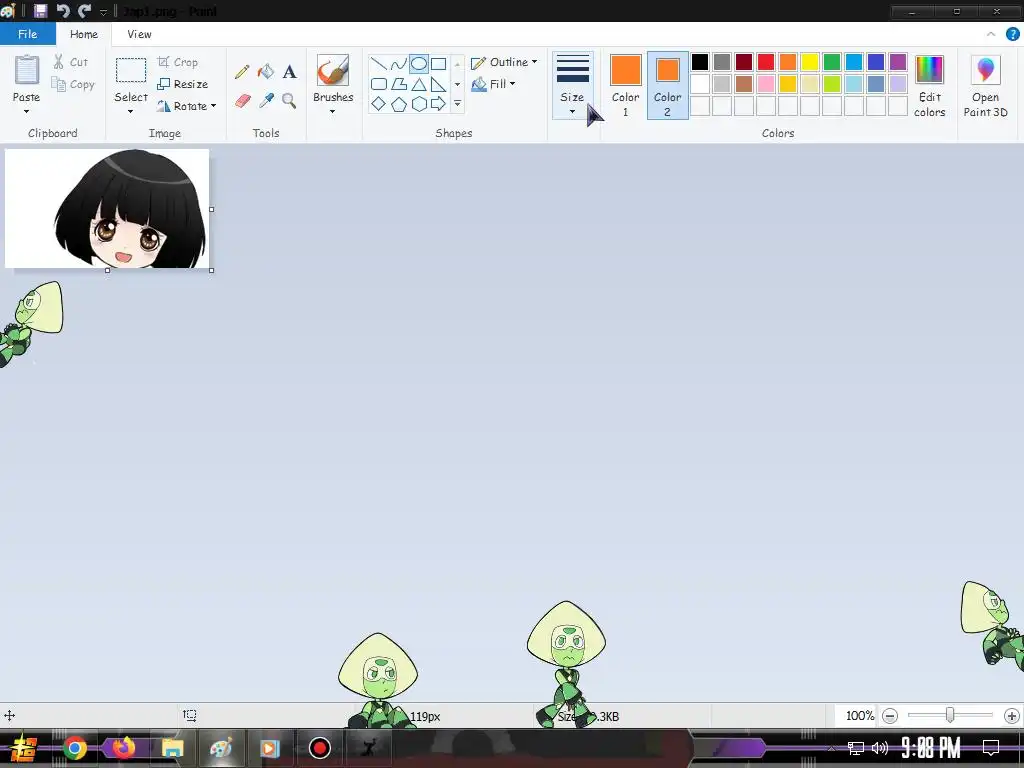Click the canvas bottom-right resize handle
Screen dimensions: 1024x768
point(212,270)
